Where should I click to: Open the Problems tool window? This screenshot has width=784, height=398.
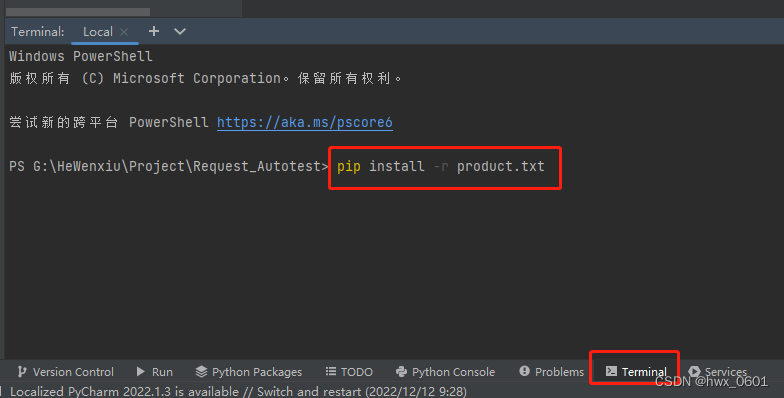pos(552,372)
